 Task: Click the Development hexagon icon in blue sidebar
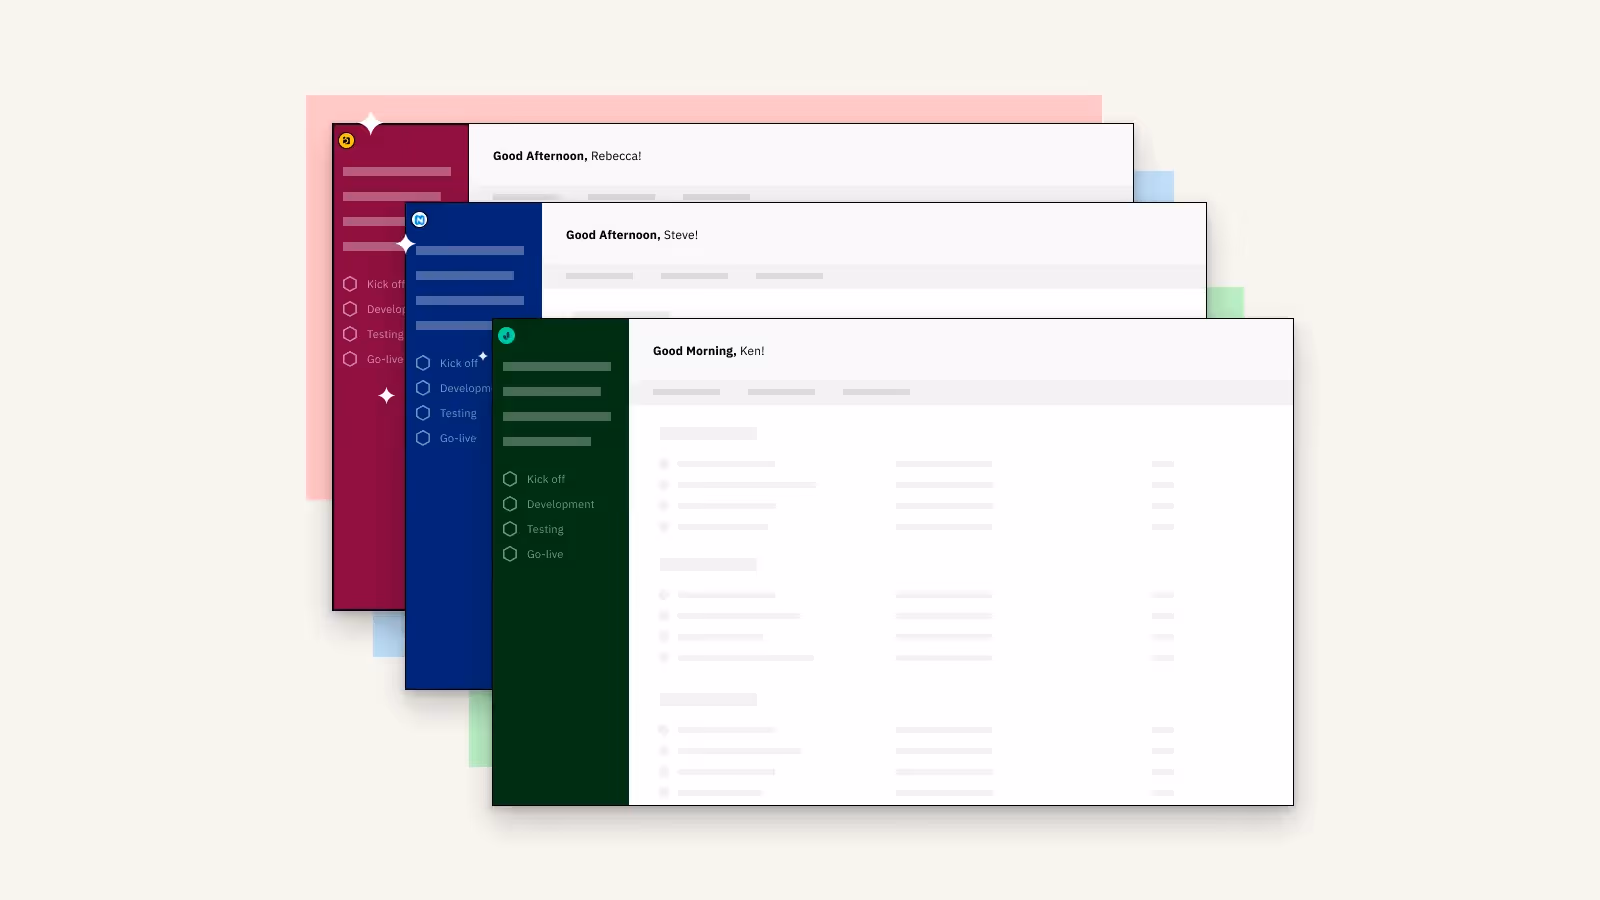pos(423,388)
